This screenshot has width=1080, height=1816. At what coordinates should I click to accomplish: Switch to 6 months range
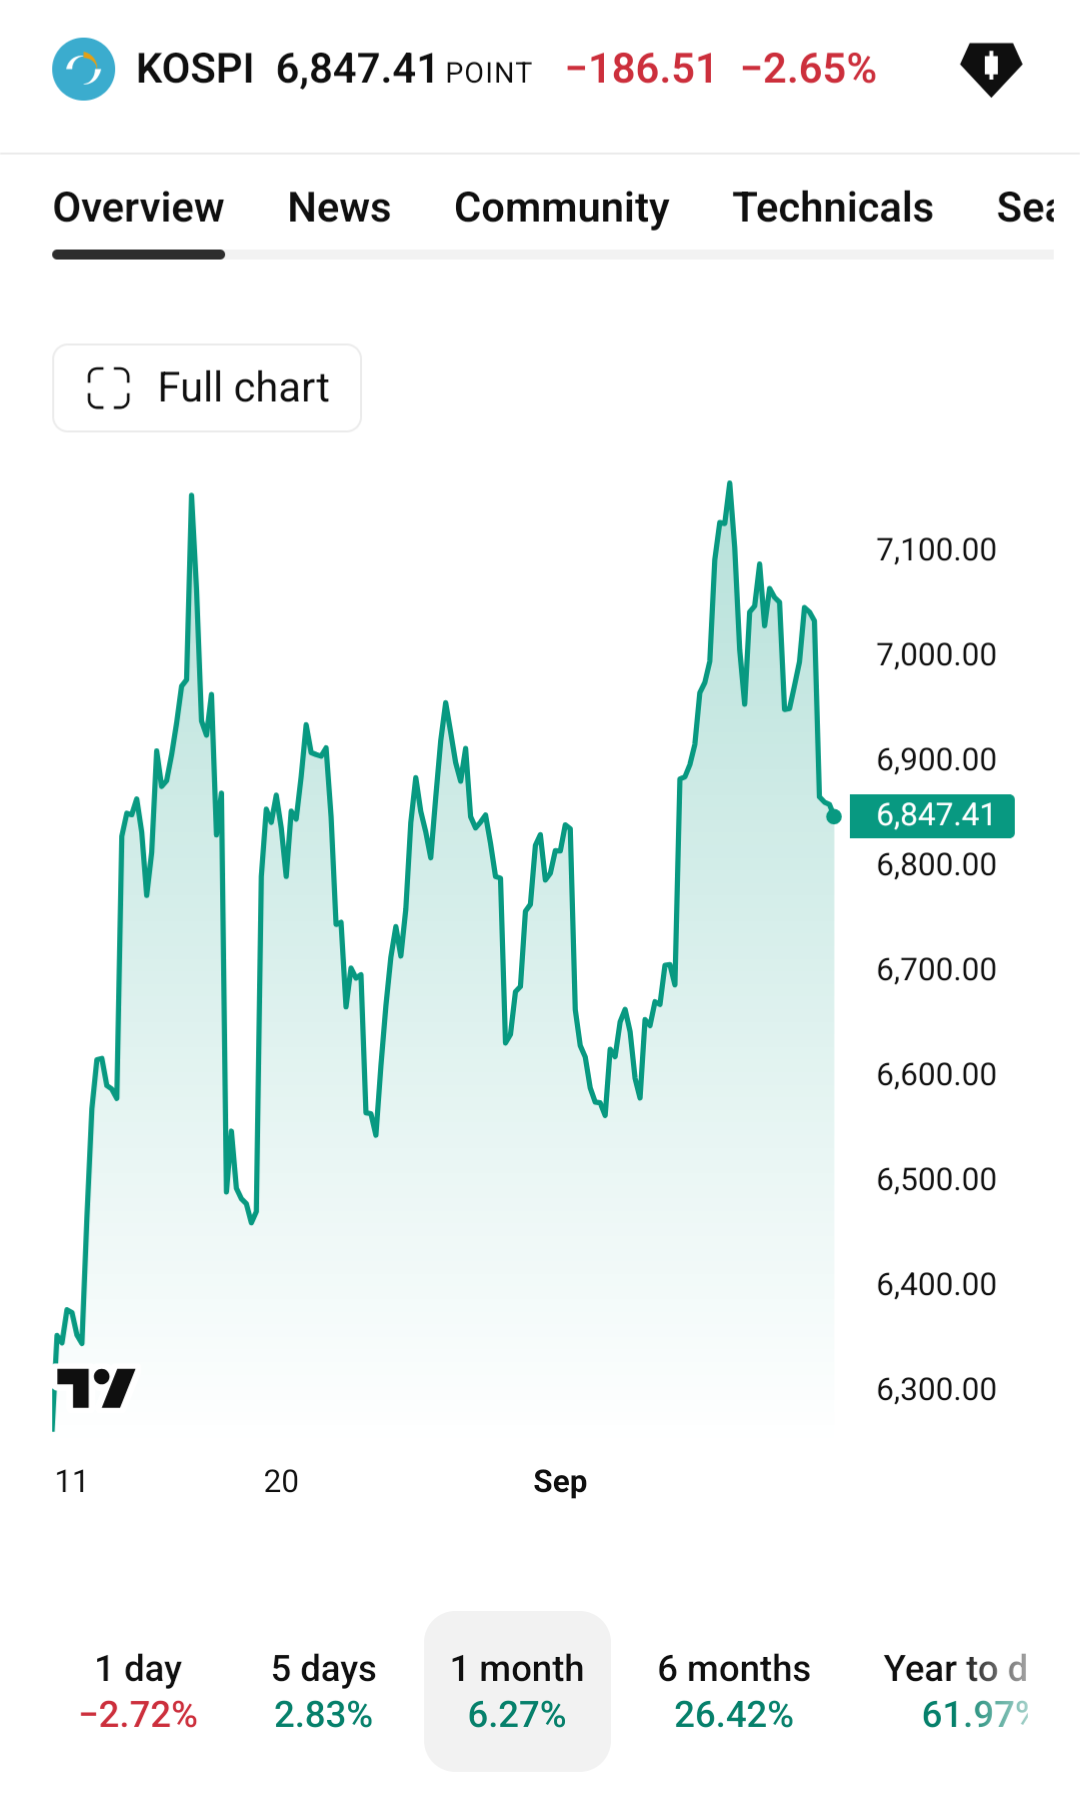point(734,1691)
